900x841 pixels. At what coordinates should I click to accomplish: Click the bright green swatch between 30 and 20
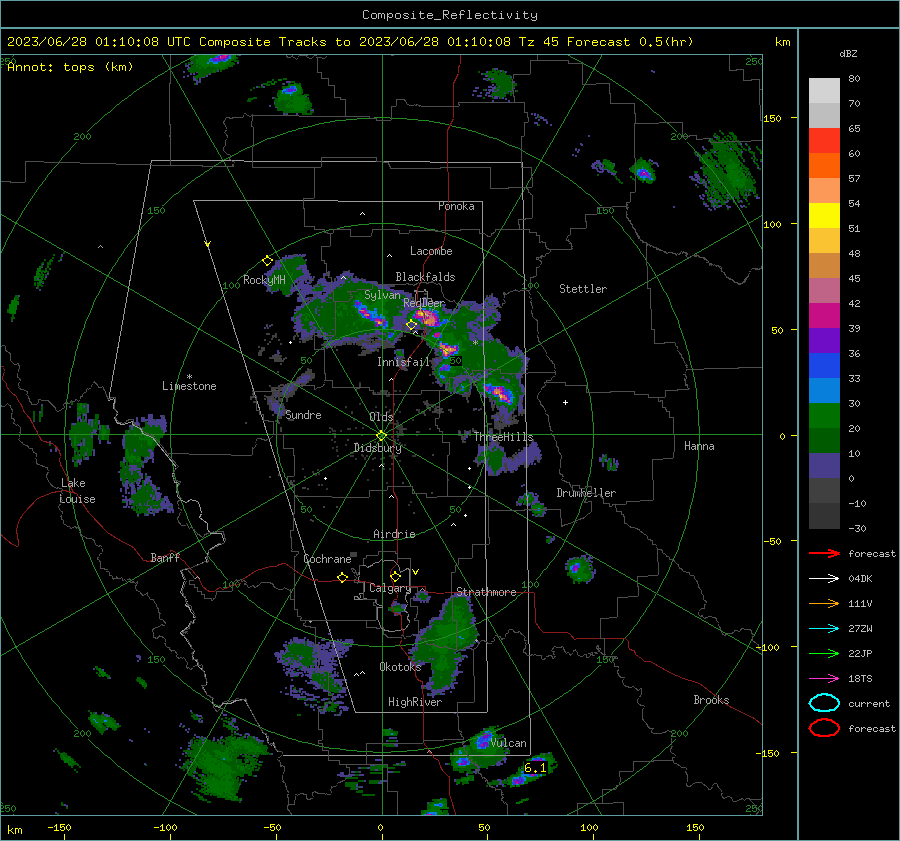(824, 416)
